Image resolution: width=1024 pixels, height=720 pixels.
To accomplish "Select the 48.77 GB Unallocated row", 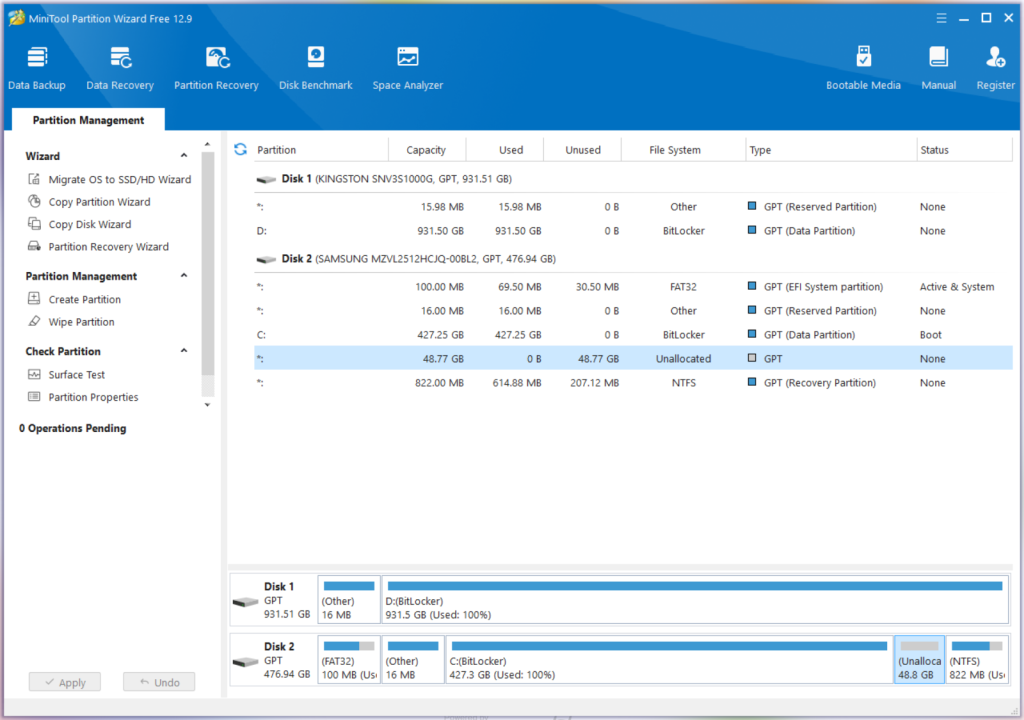I will click(633, 359).
